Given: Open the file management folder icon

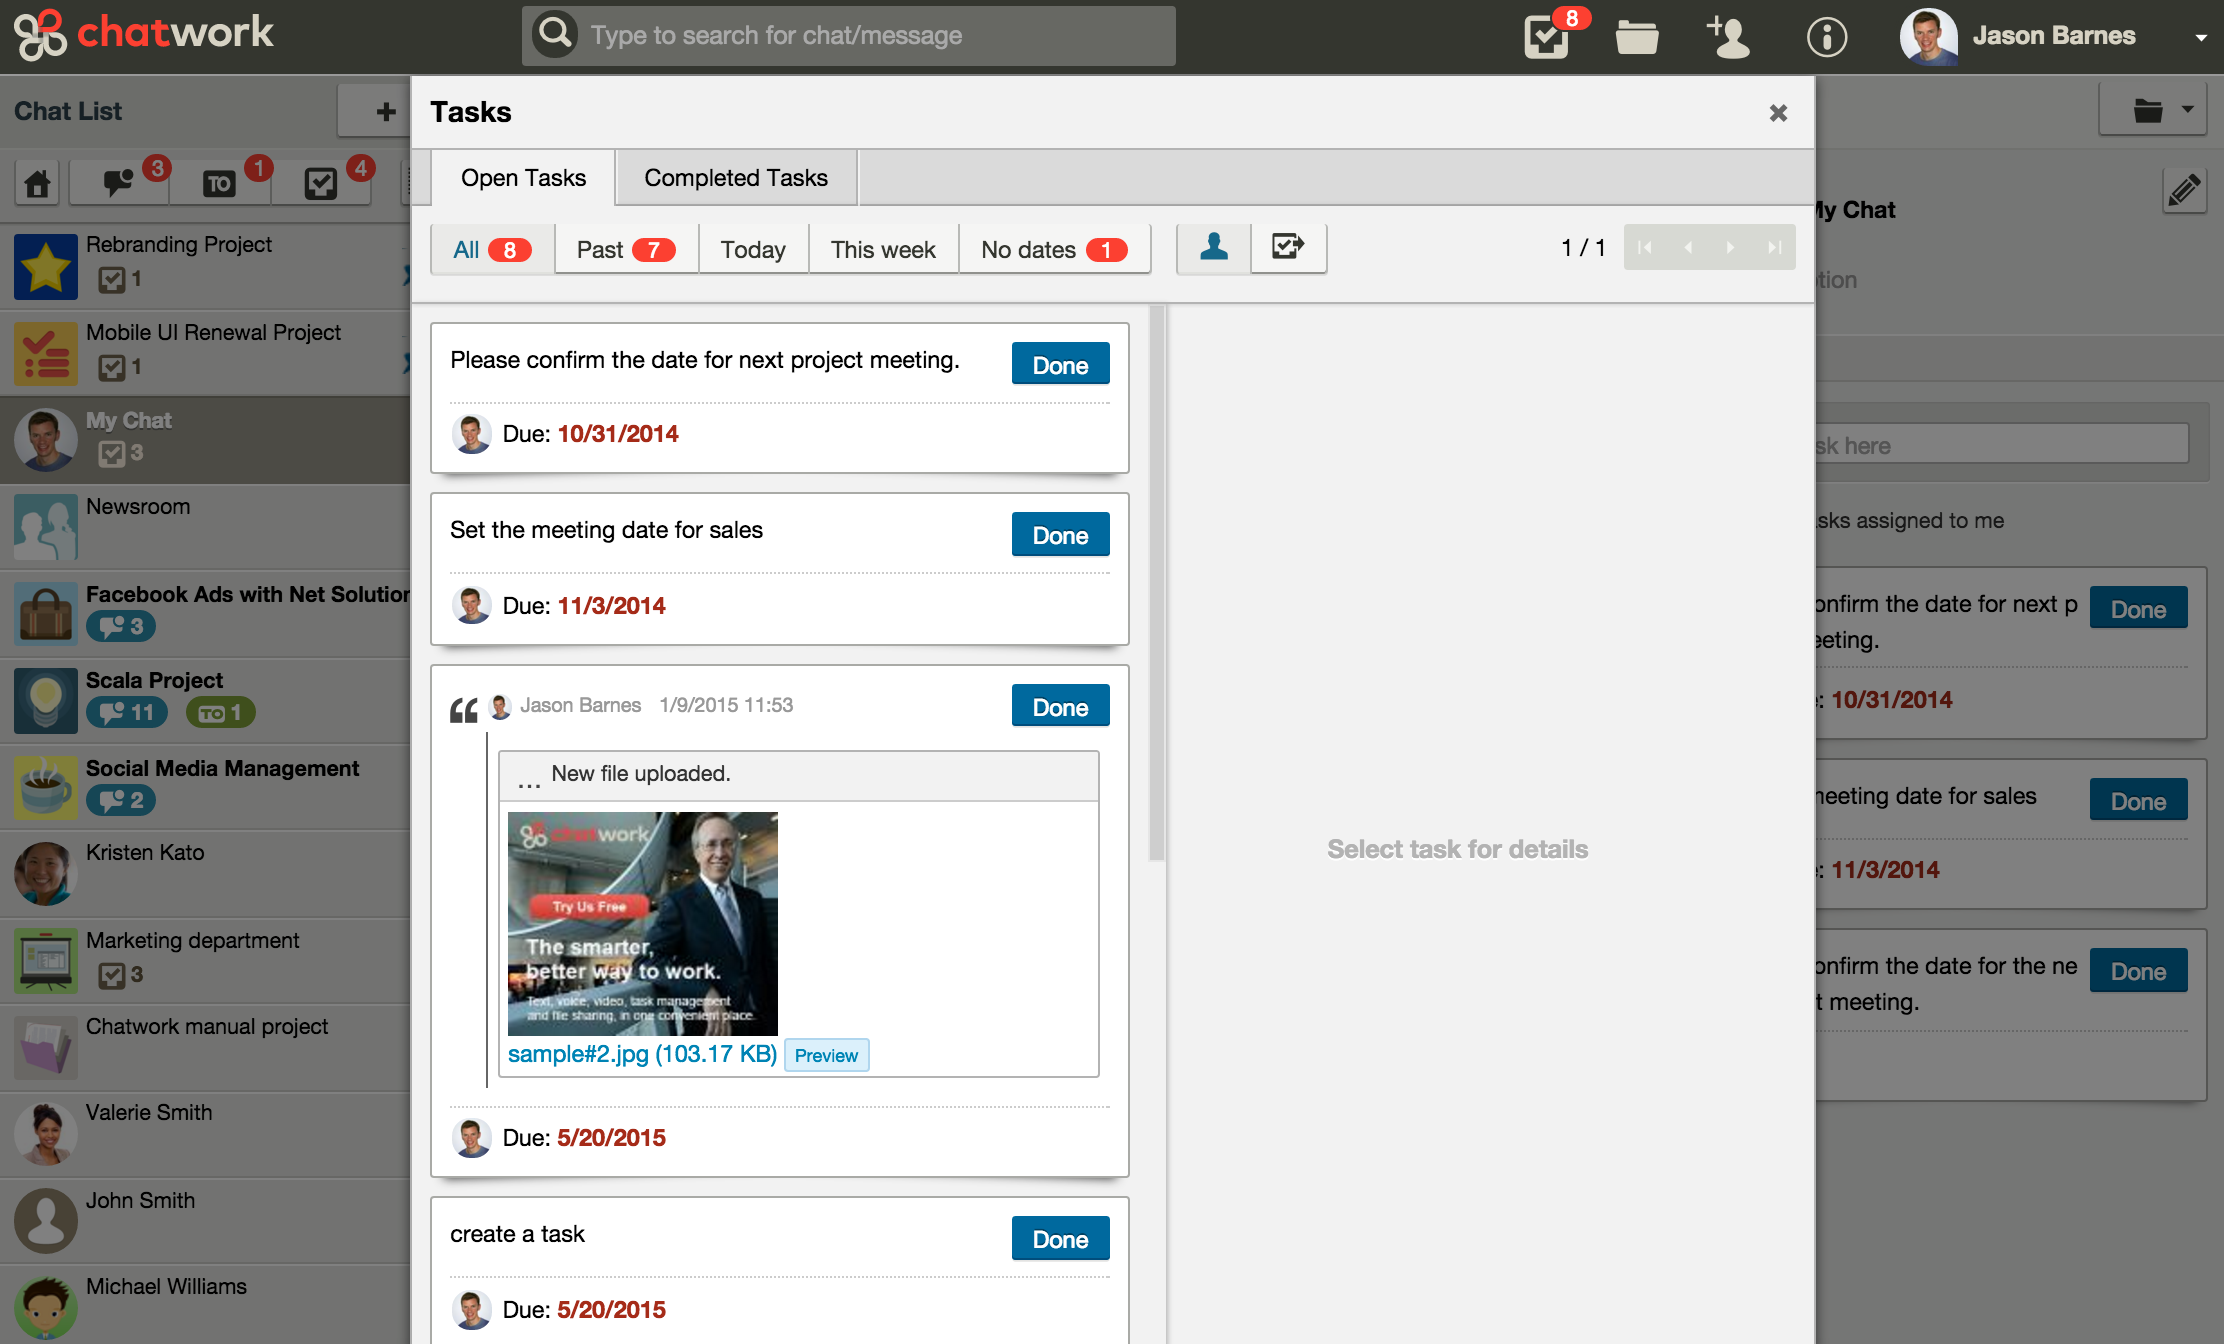Looking at the screenshot, I should click(x=1637, y=37).
